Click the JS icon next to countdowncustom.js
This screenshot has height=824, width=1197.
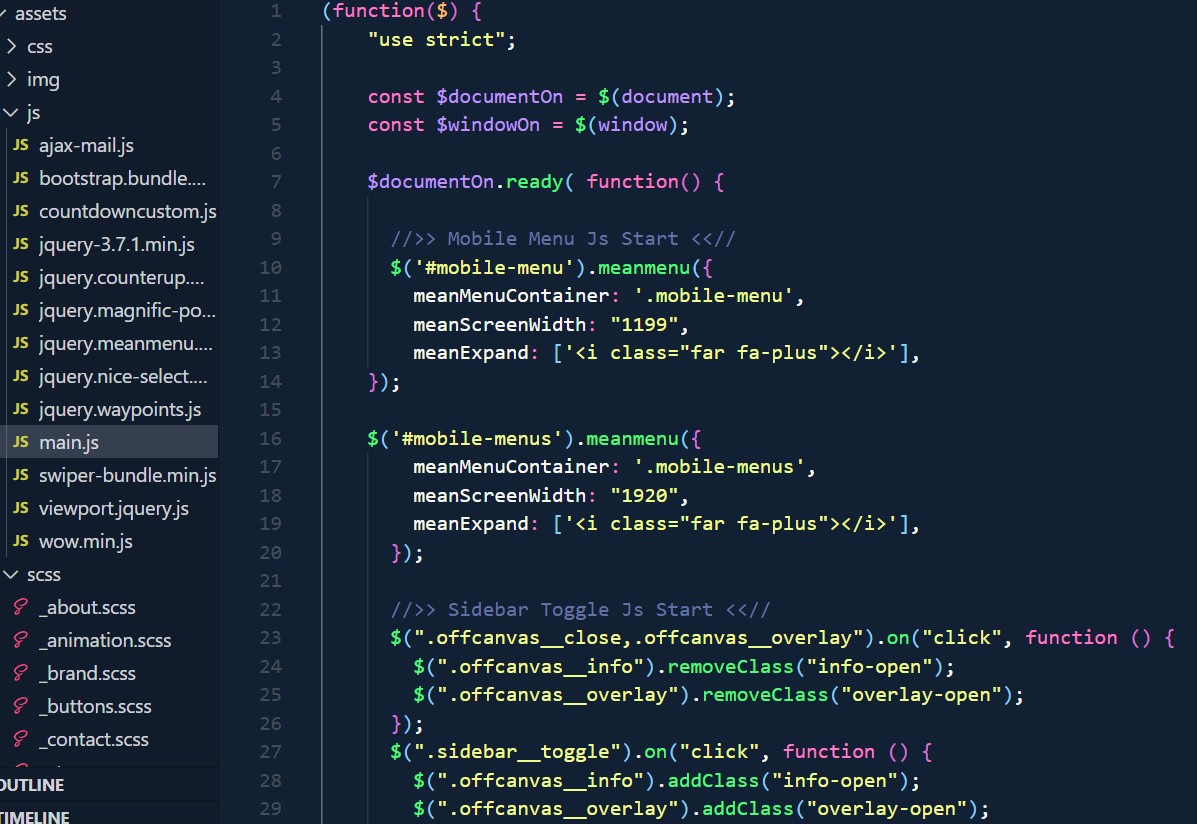pyautogui.click(x=20, y=212)
